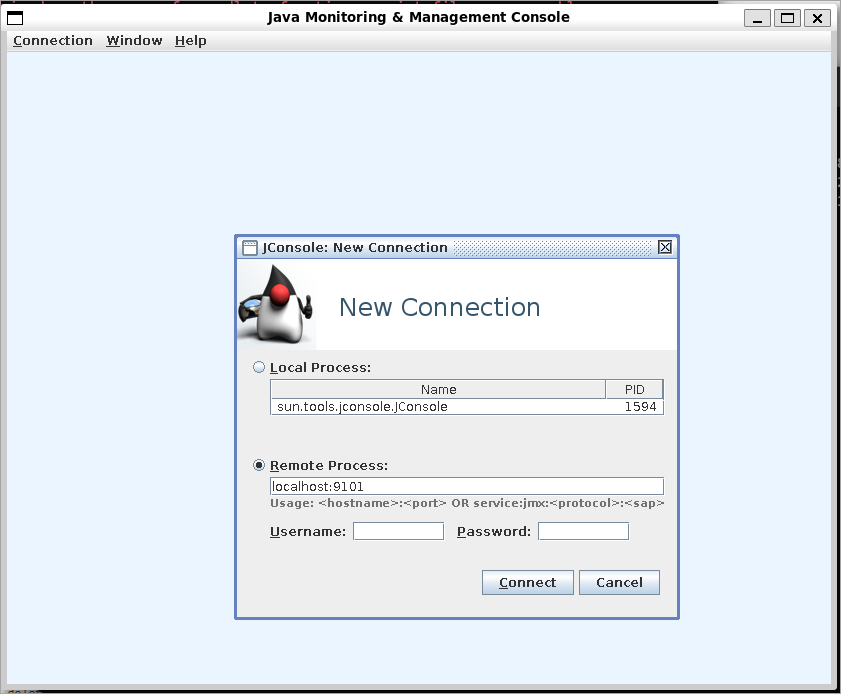Click the main window menu icon
841x694 pixels.
[x=14, y=17]
